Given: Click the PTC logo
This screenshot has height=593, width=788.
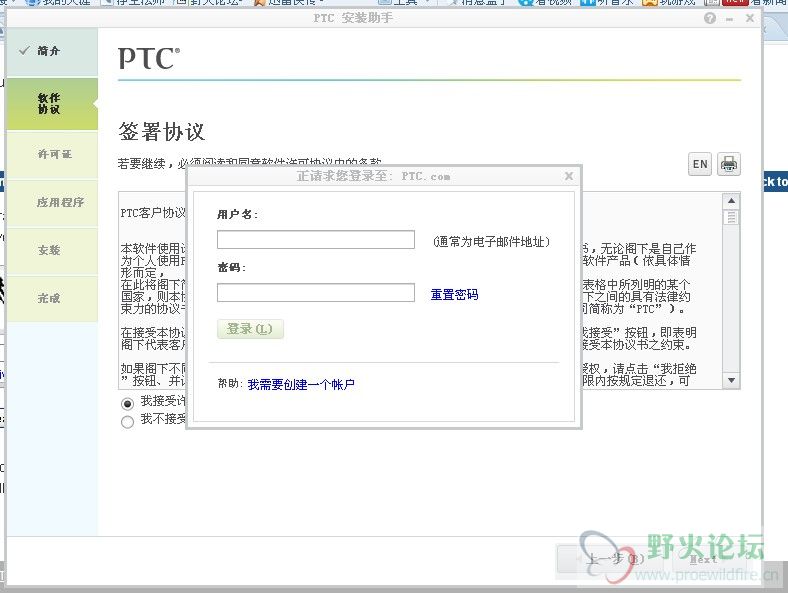Looking at the screenshot, I should (149, 59).
